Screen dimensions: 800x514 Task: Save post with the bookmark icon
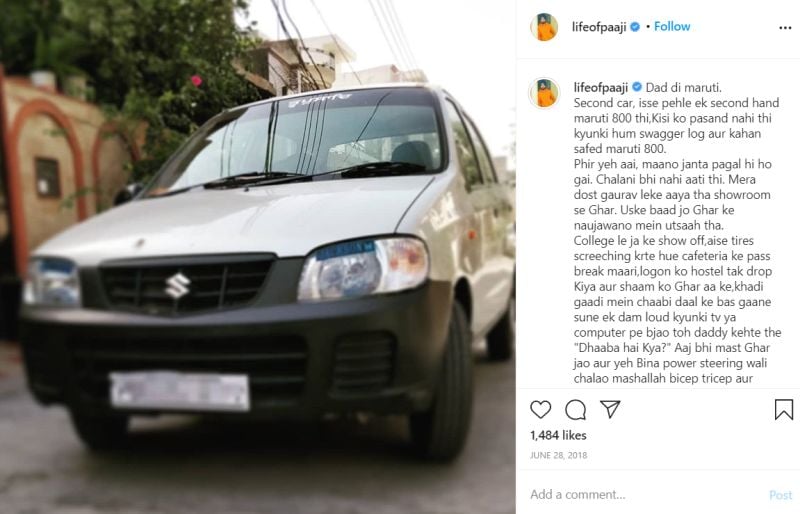(x=784, y=409)
